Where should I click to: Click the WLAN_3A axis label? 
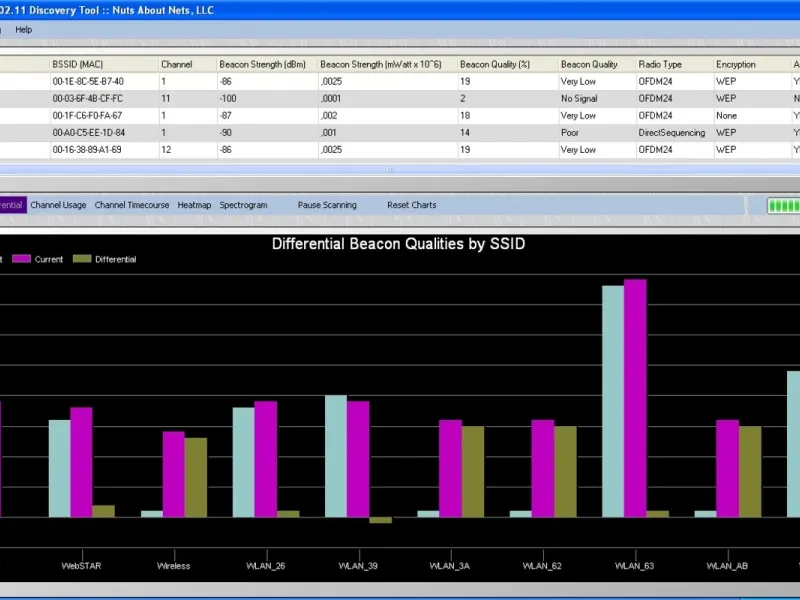tap(449, 566)
